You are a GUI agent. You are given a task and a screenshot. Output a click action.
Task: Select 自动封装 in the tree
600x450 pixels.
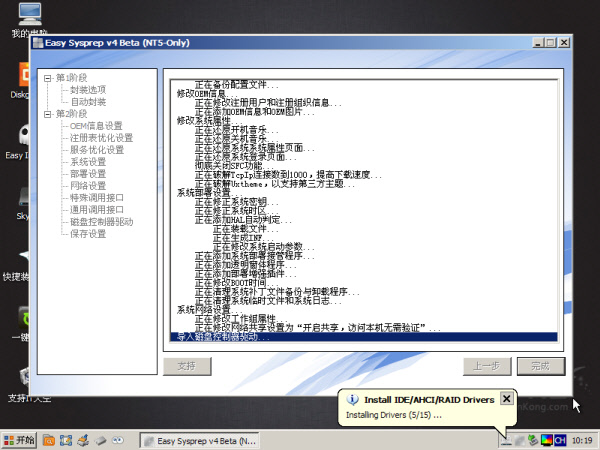pyautogui.click(x=88, y=102)
